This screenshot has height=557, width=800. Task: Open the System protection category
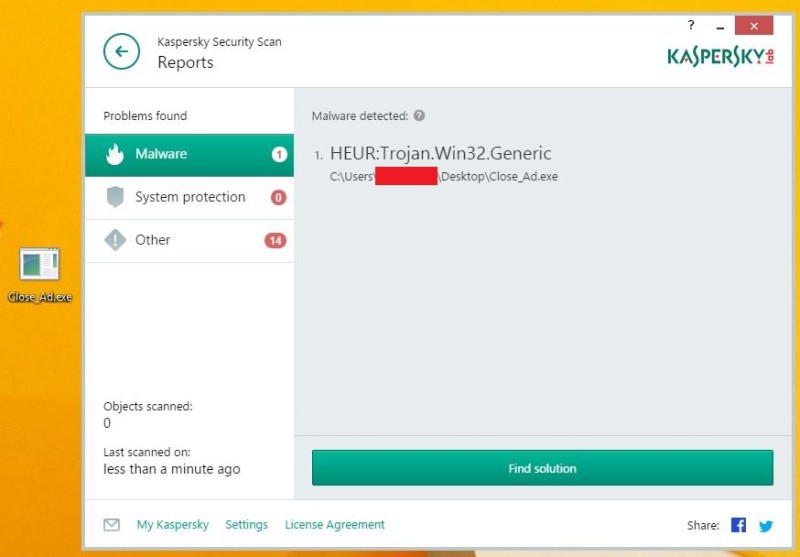tap(189, 198)
